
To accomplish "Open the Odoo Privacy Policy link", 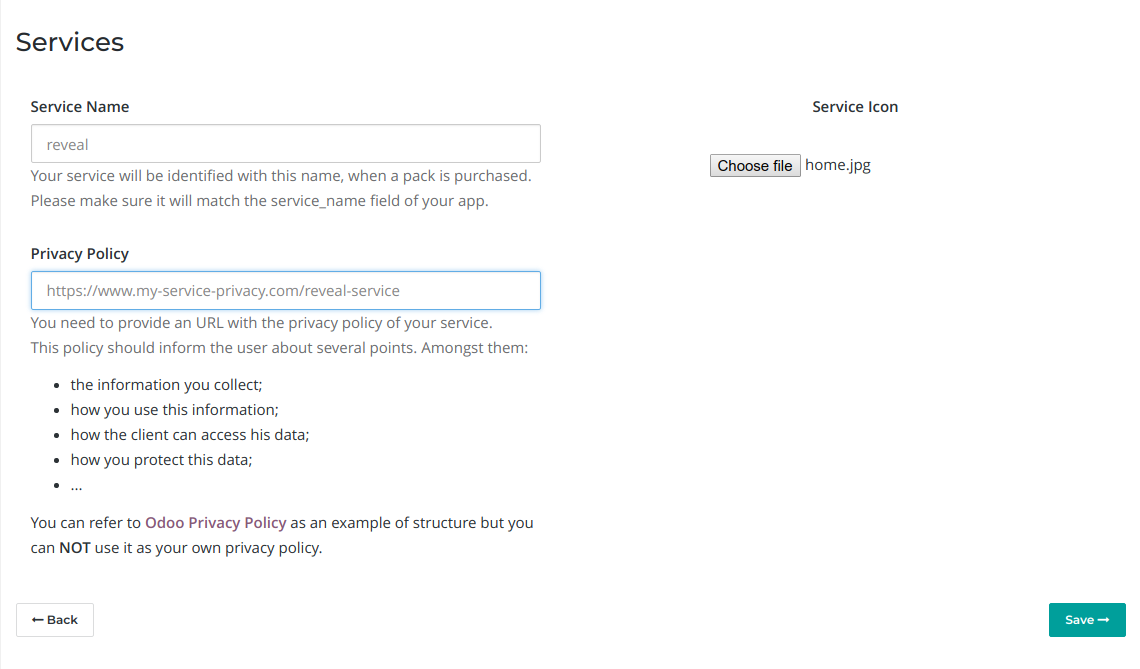I will click(x=216, y=523).
